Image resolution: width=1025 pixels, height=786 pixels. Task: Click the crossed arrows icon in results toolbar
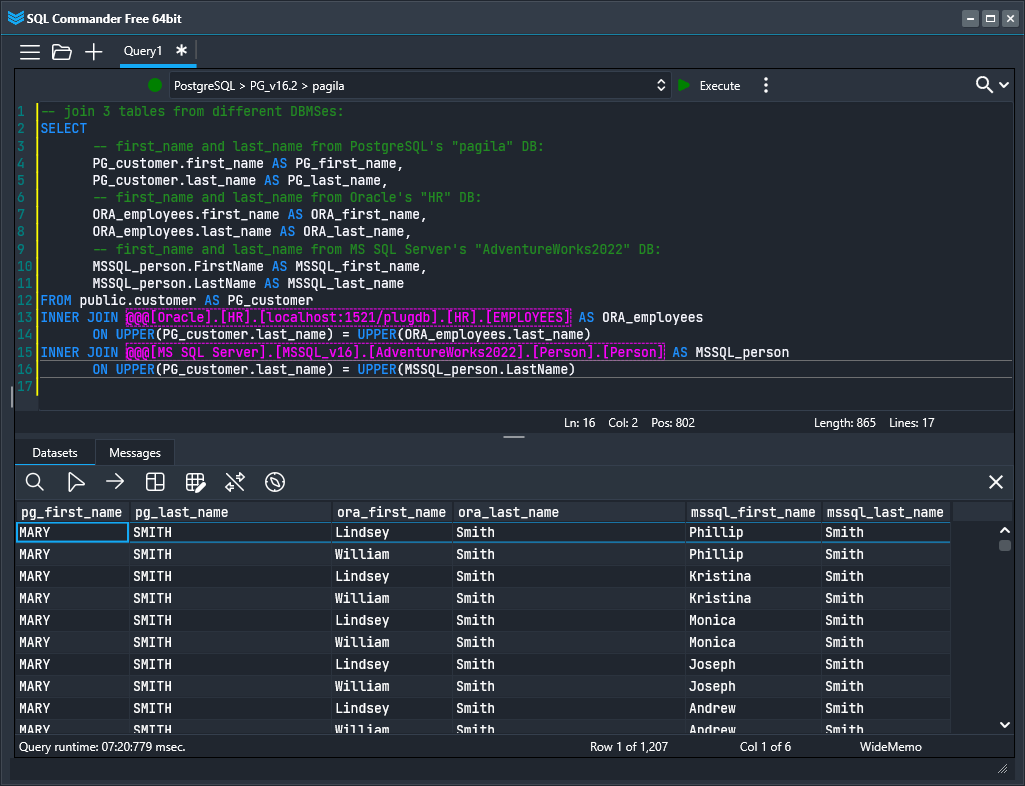pos(235,483)
